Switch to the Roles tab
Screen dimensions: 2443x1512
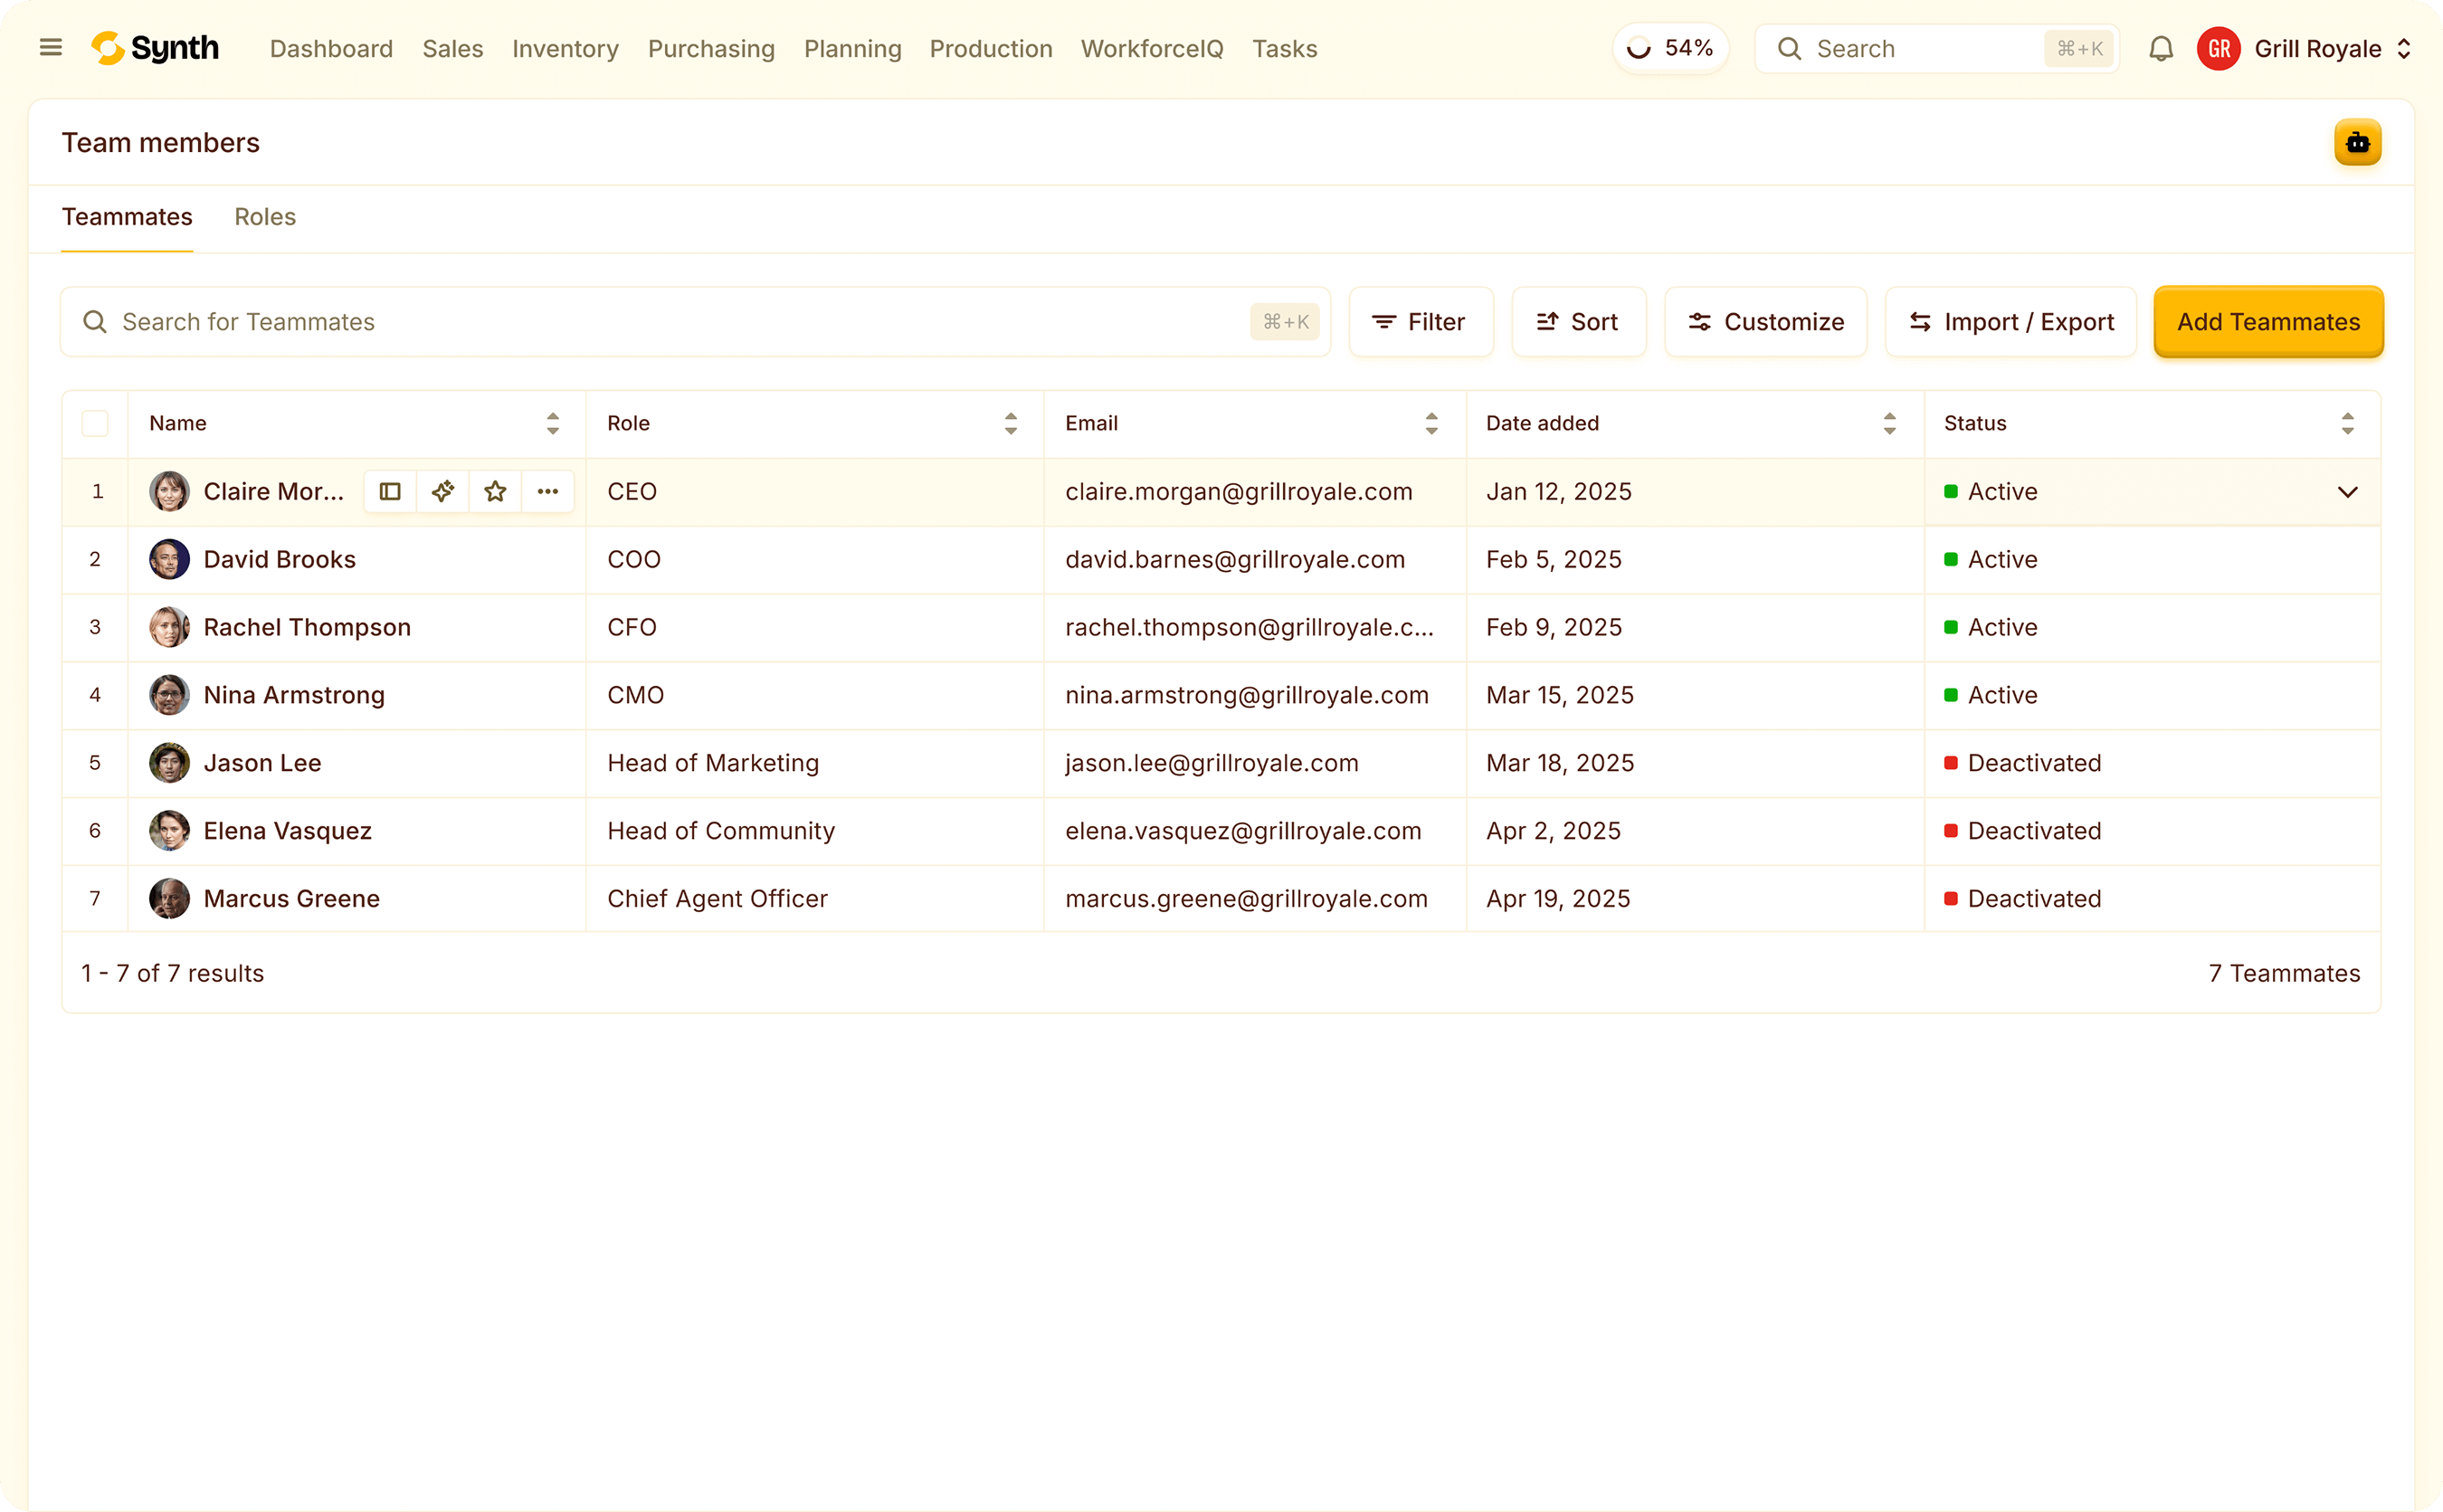265,217
